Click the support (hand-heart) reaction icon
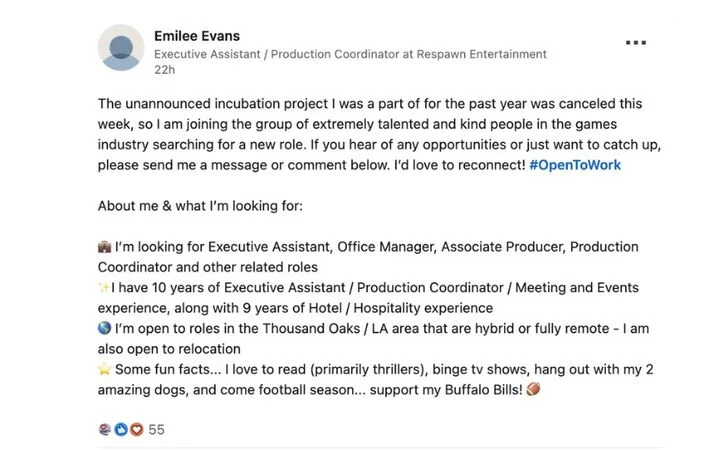Image resolution: width=712 pixels, height=450 pixels. tap(105, 430)
